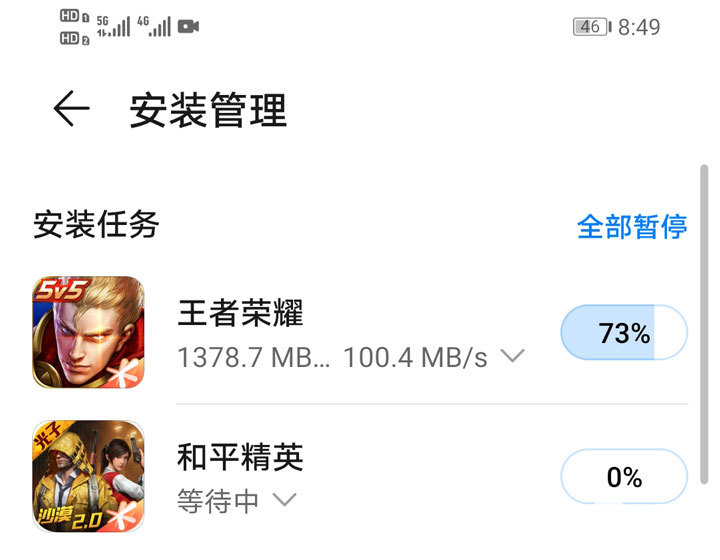Tap the 安装任务 section header
Screen dimensions: 720x560
point(96,224)
